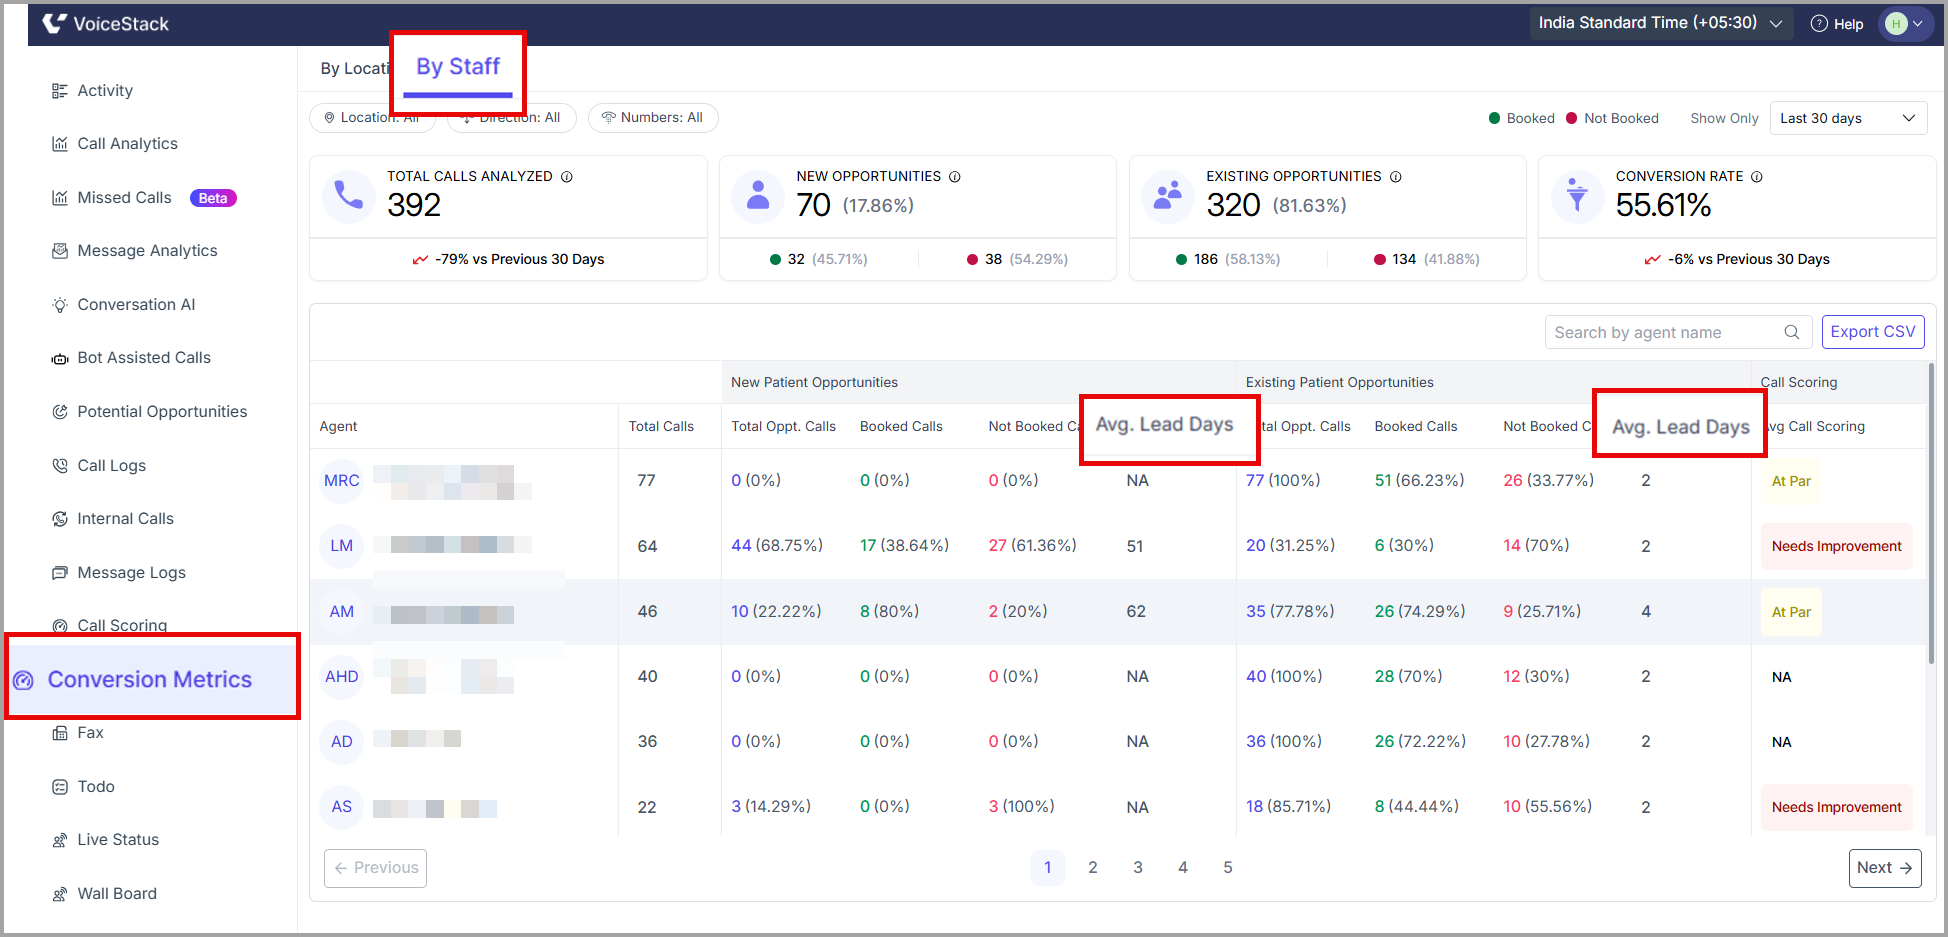This screenshot has height=937, width=1948.
Task: Go to Conversation AI
Action: pyautogui.click(x=124, y=305)
